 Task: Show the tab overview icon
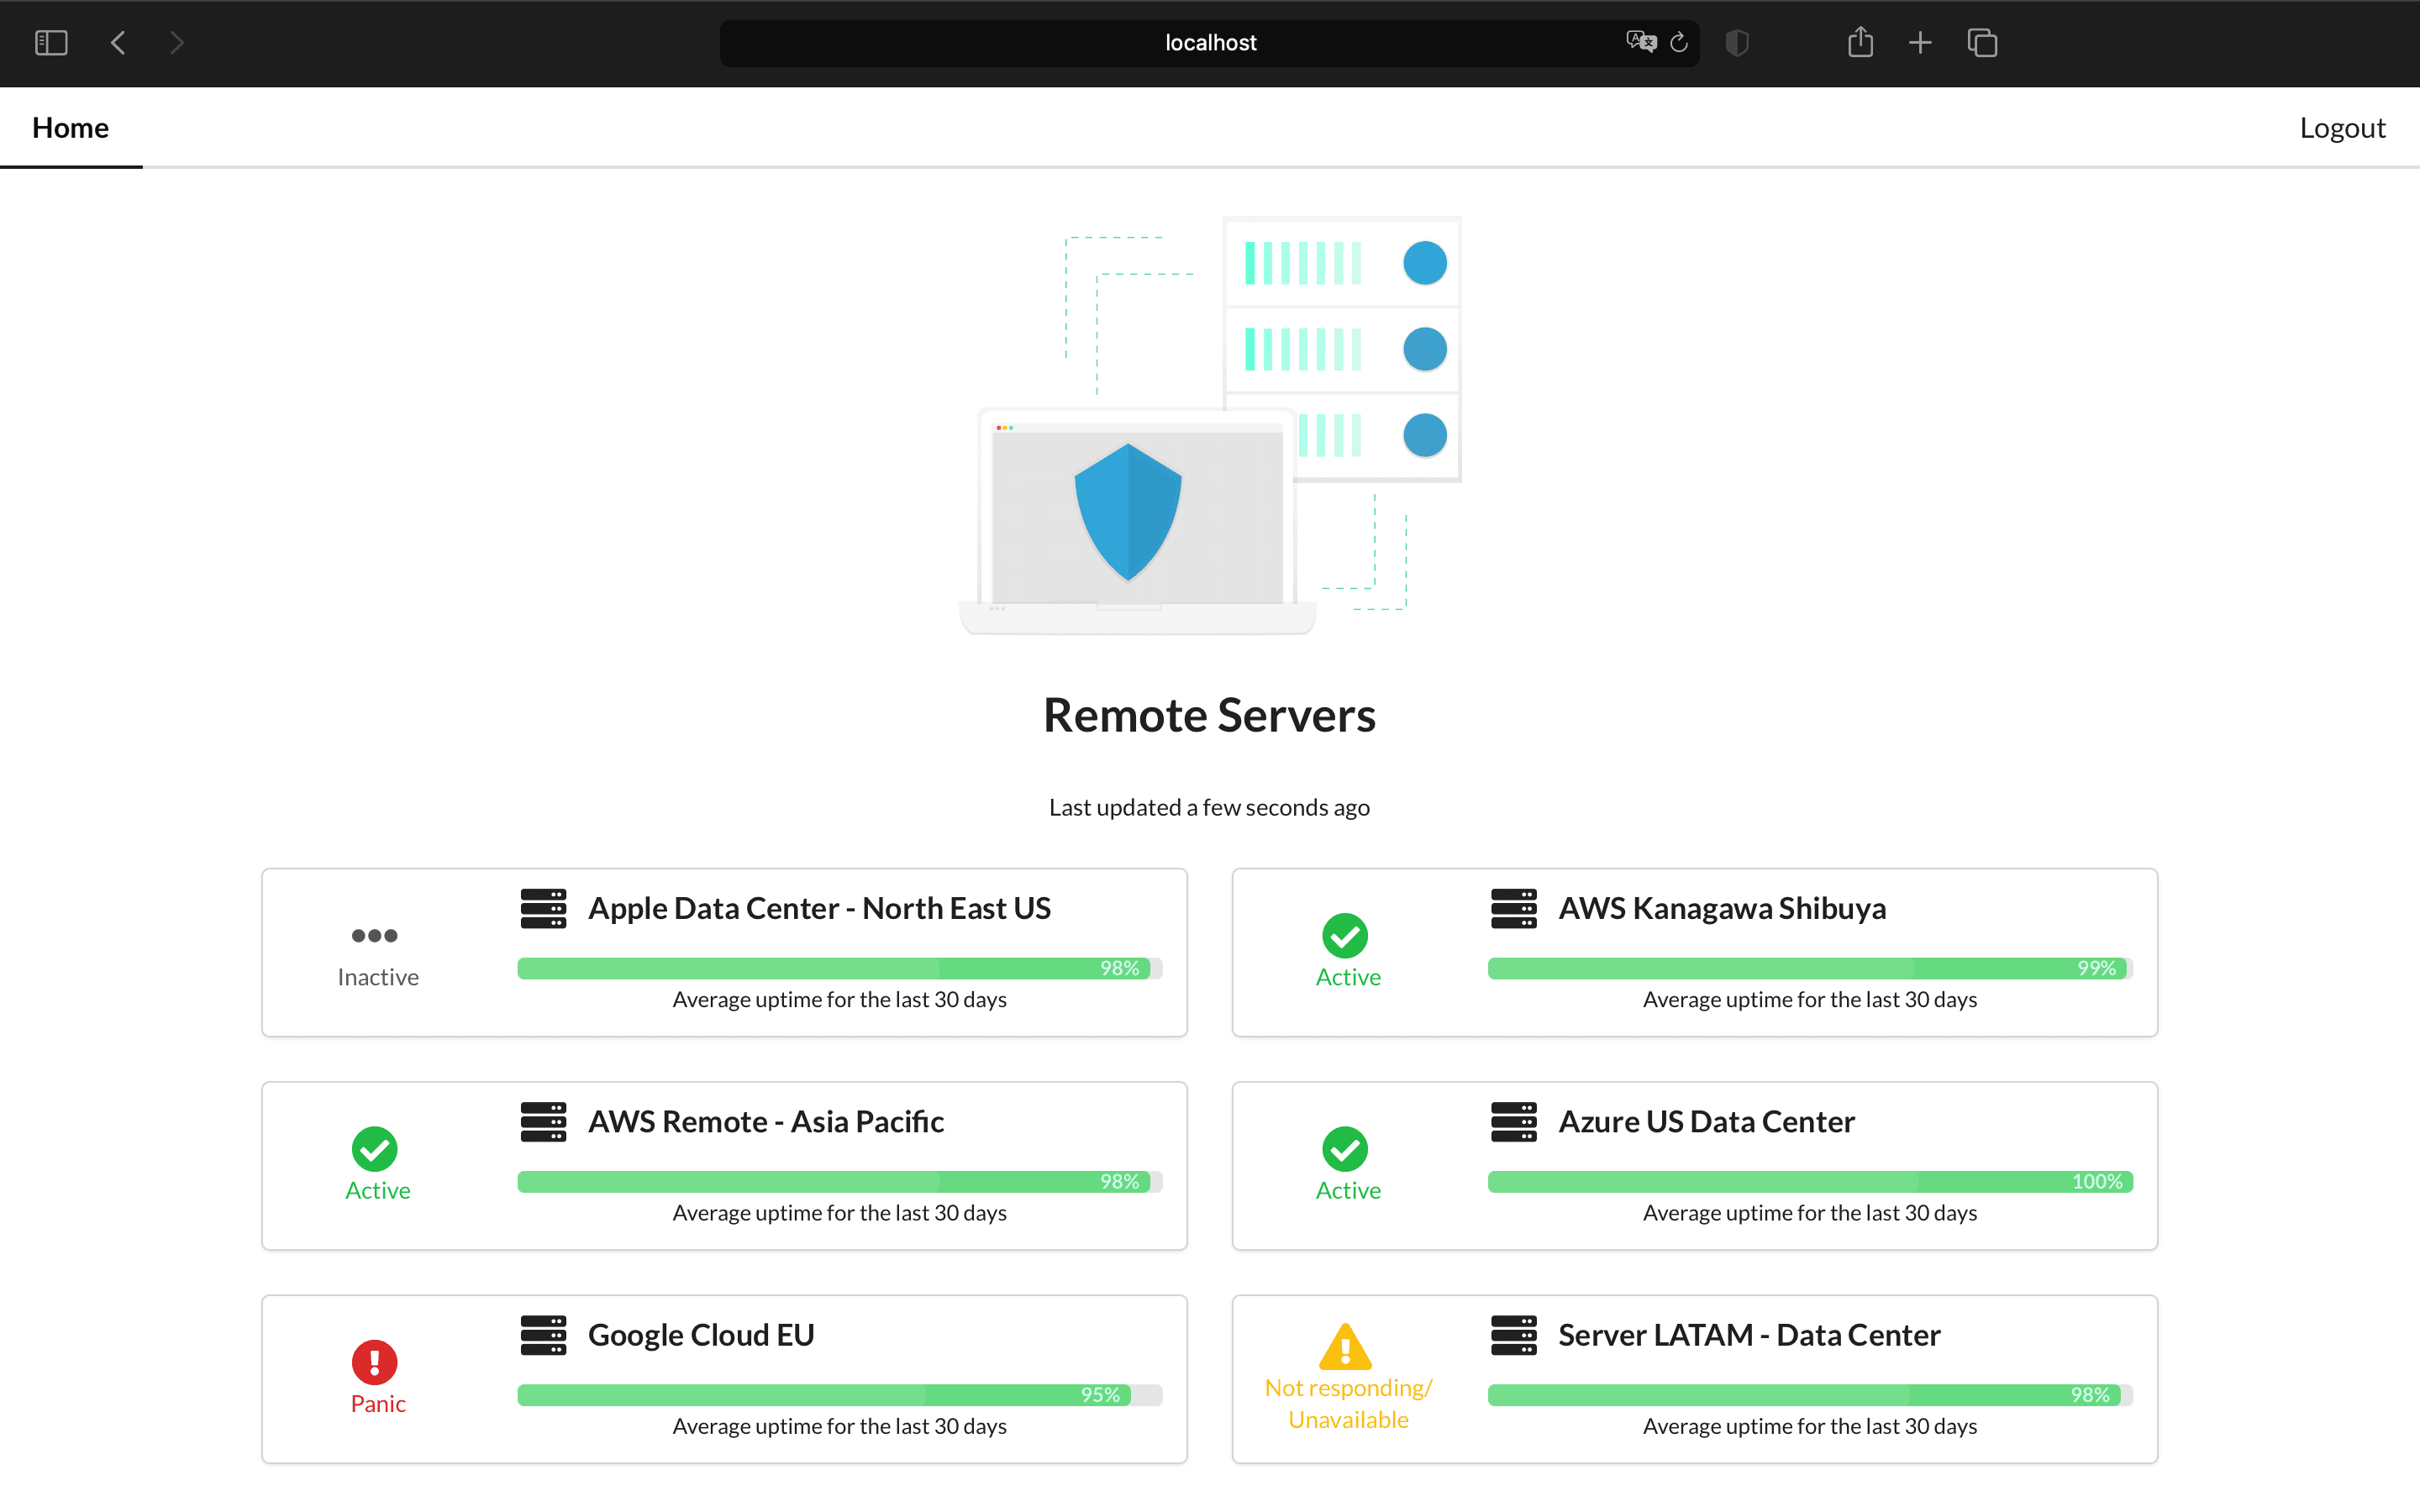coord(1982,43)
